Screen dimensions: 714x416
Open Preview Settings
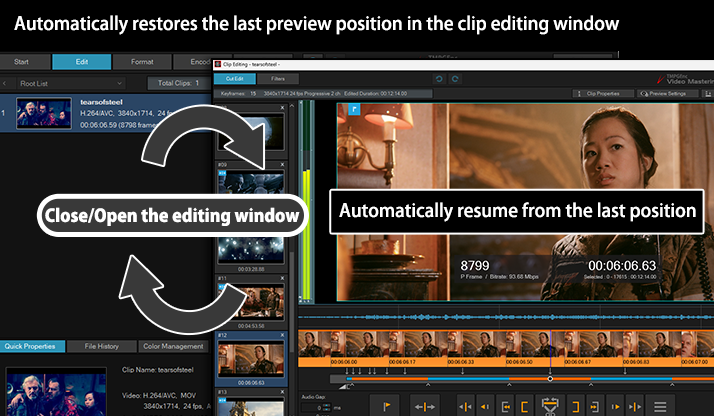668,93
